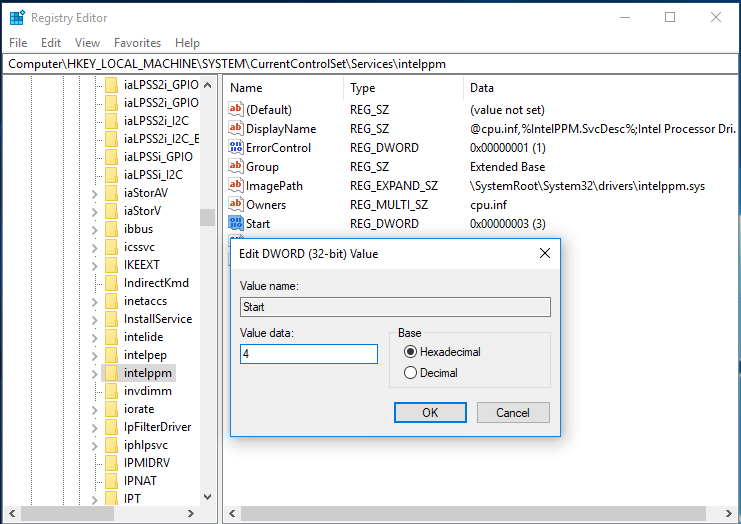Click the 'Extended Base' data cell
Image resolution: width=741 pixels, height=524 pixels.
click(x=507, y=167)
